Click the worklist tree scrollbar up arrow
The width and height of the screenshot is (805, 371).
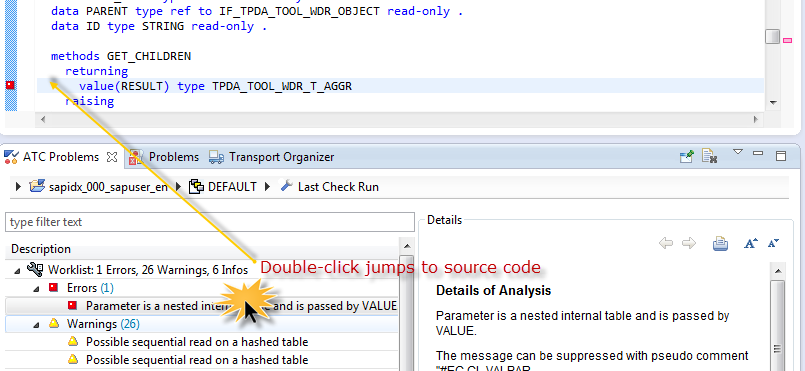tap(406, 246)
